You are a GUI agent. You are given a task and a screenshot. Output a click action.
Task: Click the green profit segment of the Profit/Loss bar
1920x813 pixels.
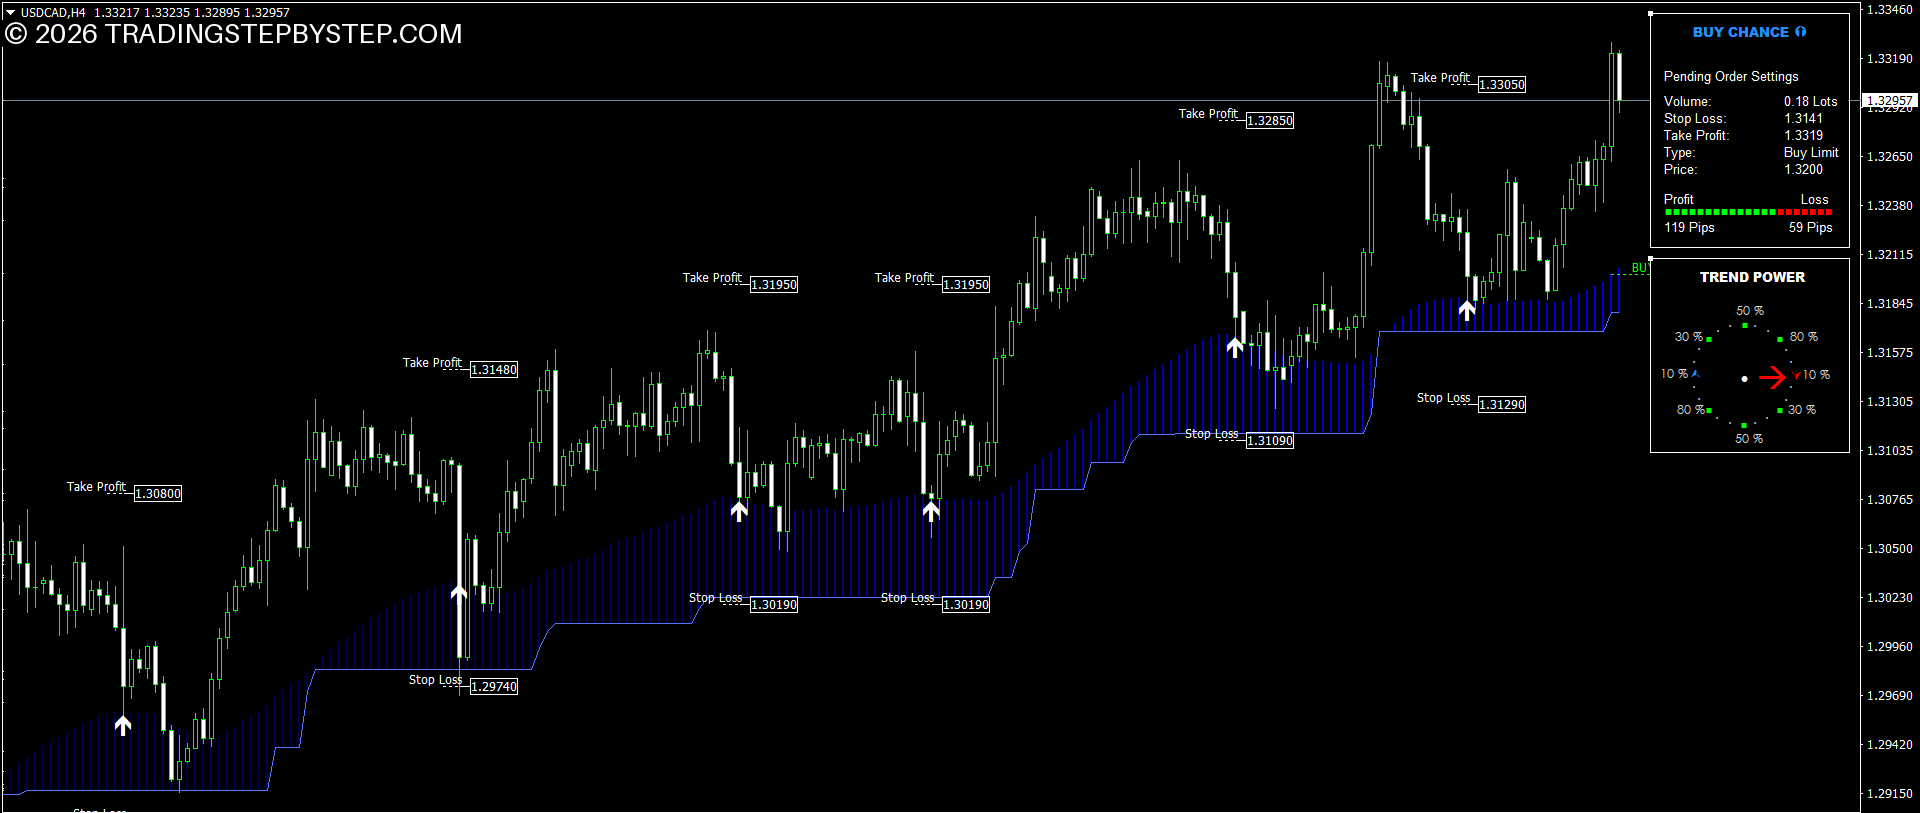tap(1720, 212)
